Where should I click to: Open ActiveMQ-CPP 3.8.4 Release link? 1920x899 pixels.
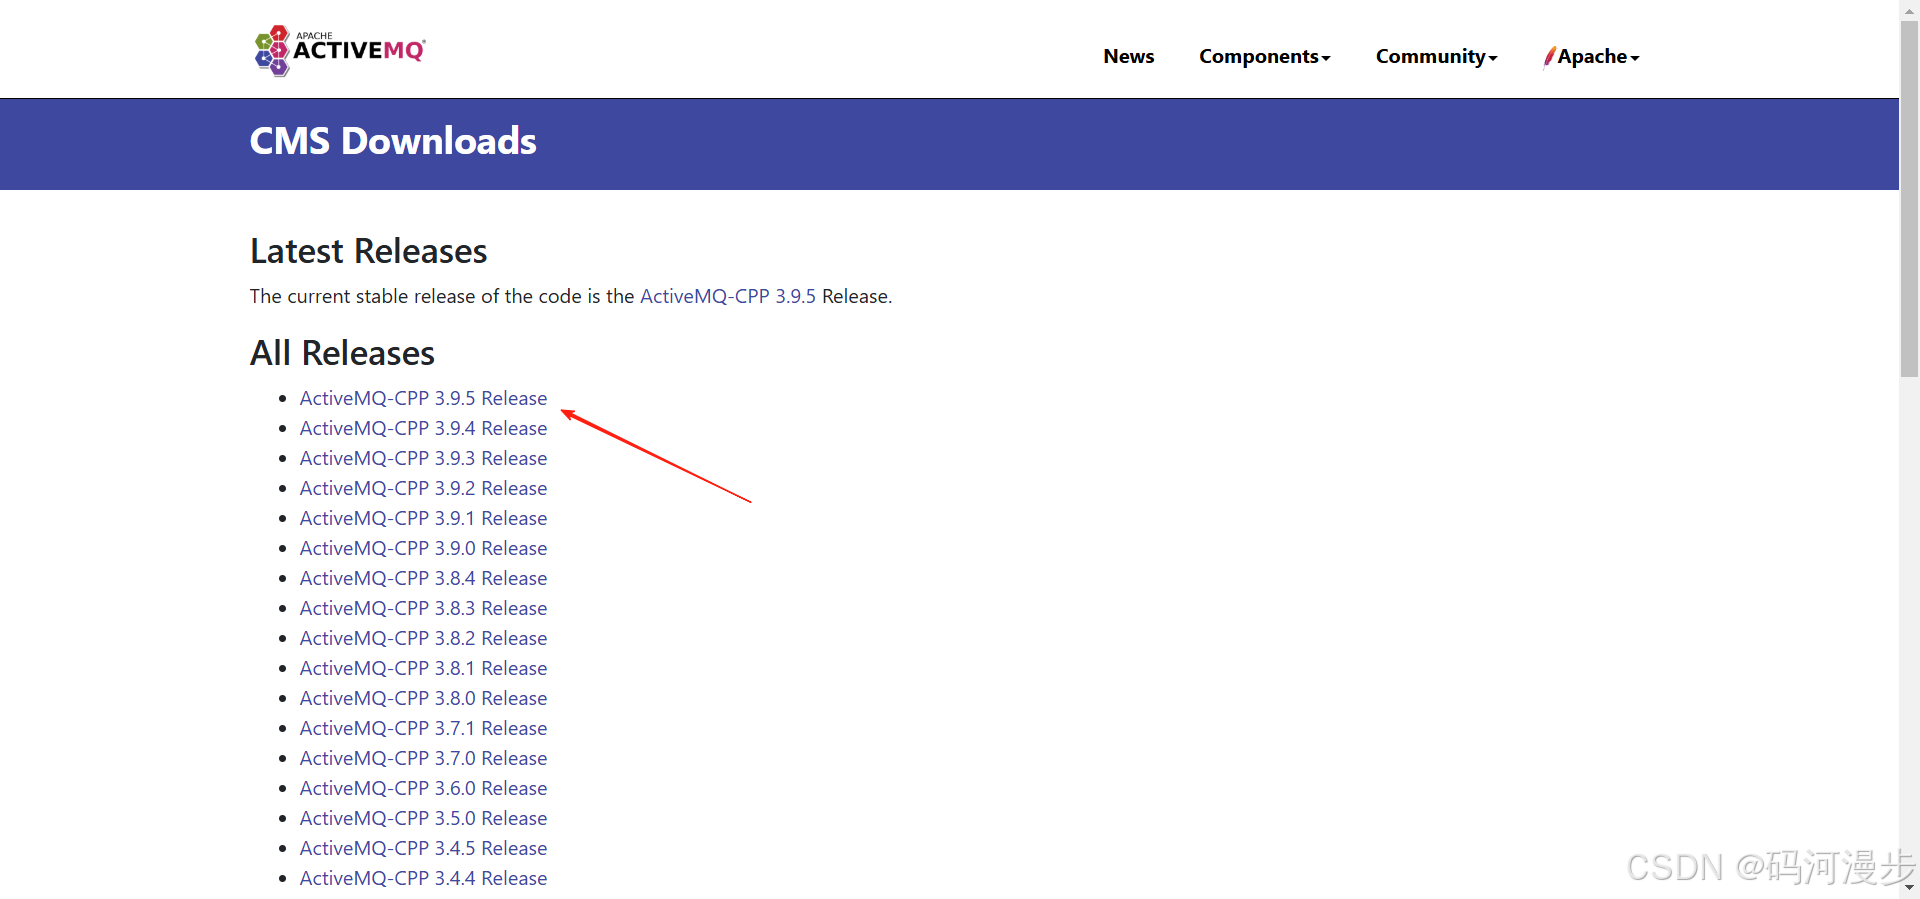coord(423,578)
